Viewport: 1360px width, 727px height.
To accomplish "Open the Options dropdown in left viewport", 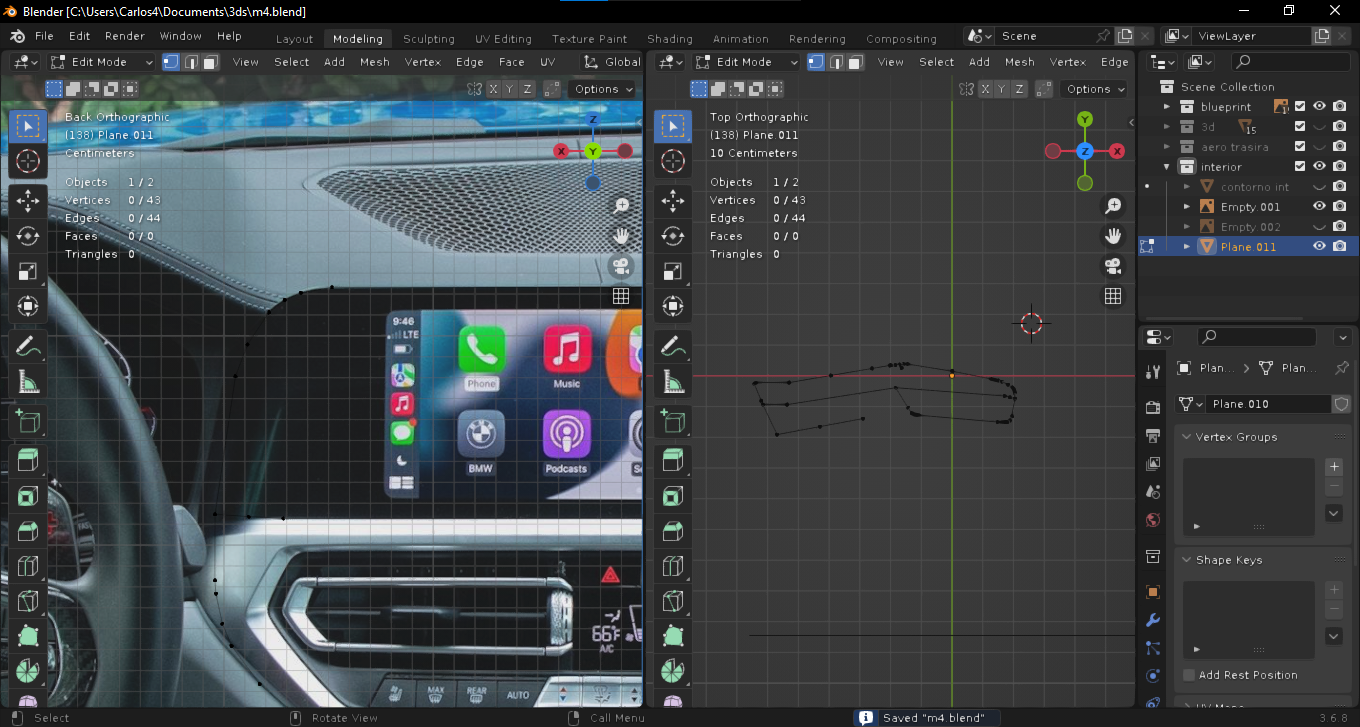I will (x=603, y=89).
